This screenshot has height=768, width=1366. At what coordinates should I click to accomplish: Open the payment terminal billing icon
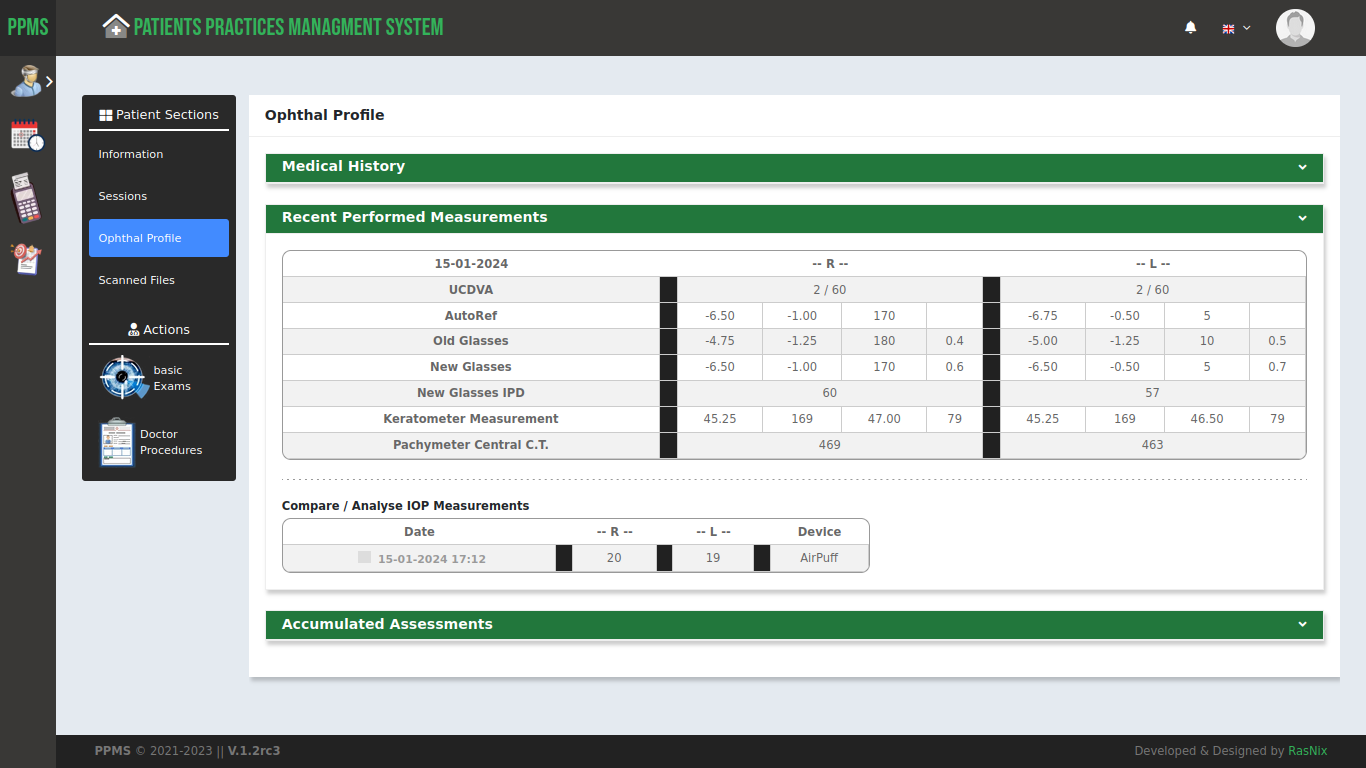[26, 198]
